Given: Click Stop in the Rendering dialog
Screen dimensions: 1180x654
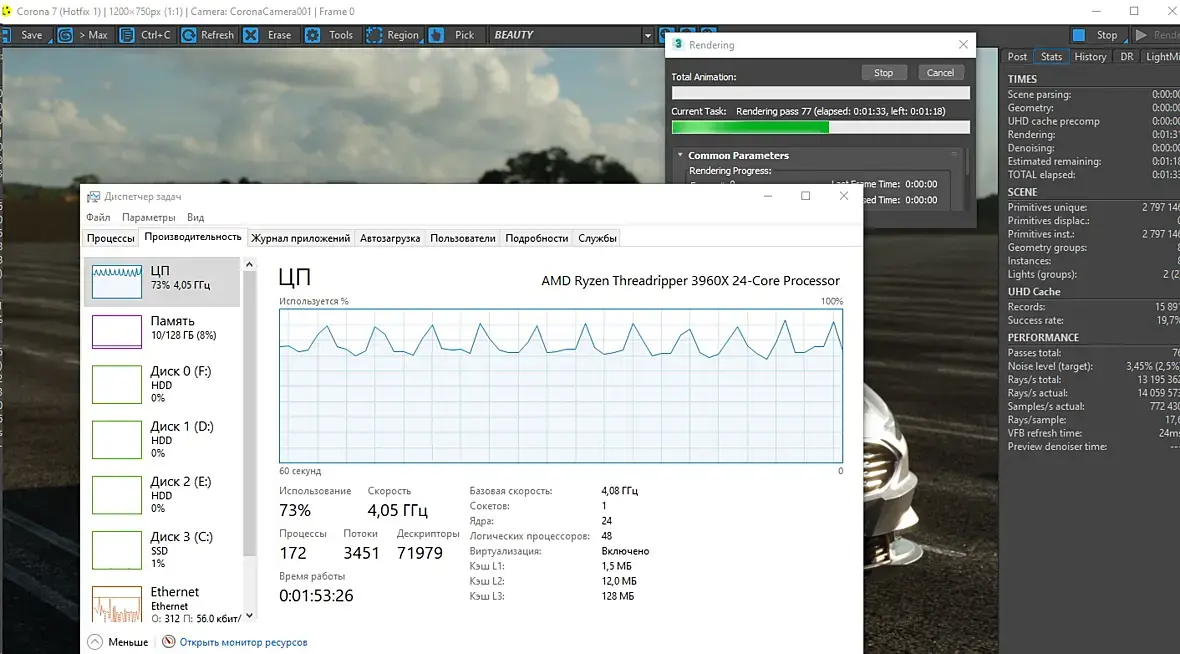Looking at the screenshot, I should [x=883, y=73].
